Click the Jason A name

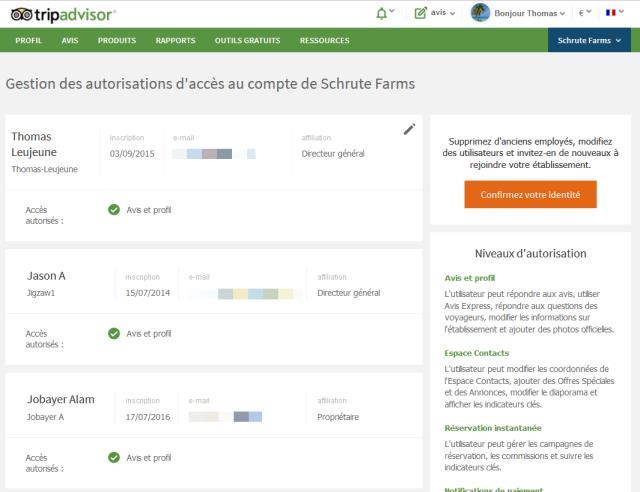click(x=46, y=276)
